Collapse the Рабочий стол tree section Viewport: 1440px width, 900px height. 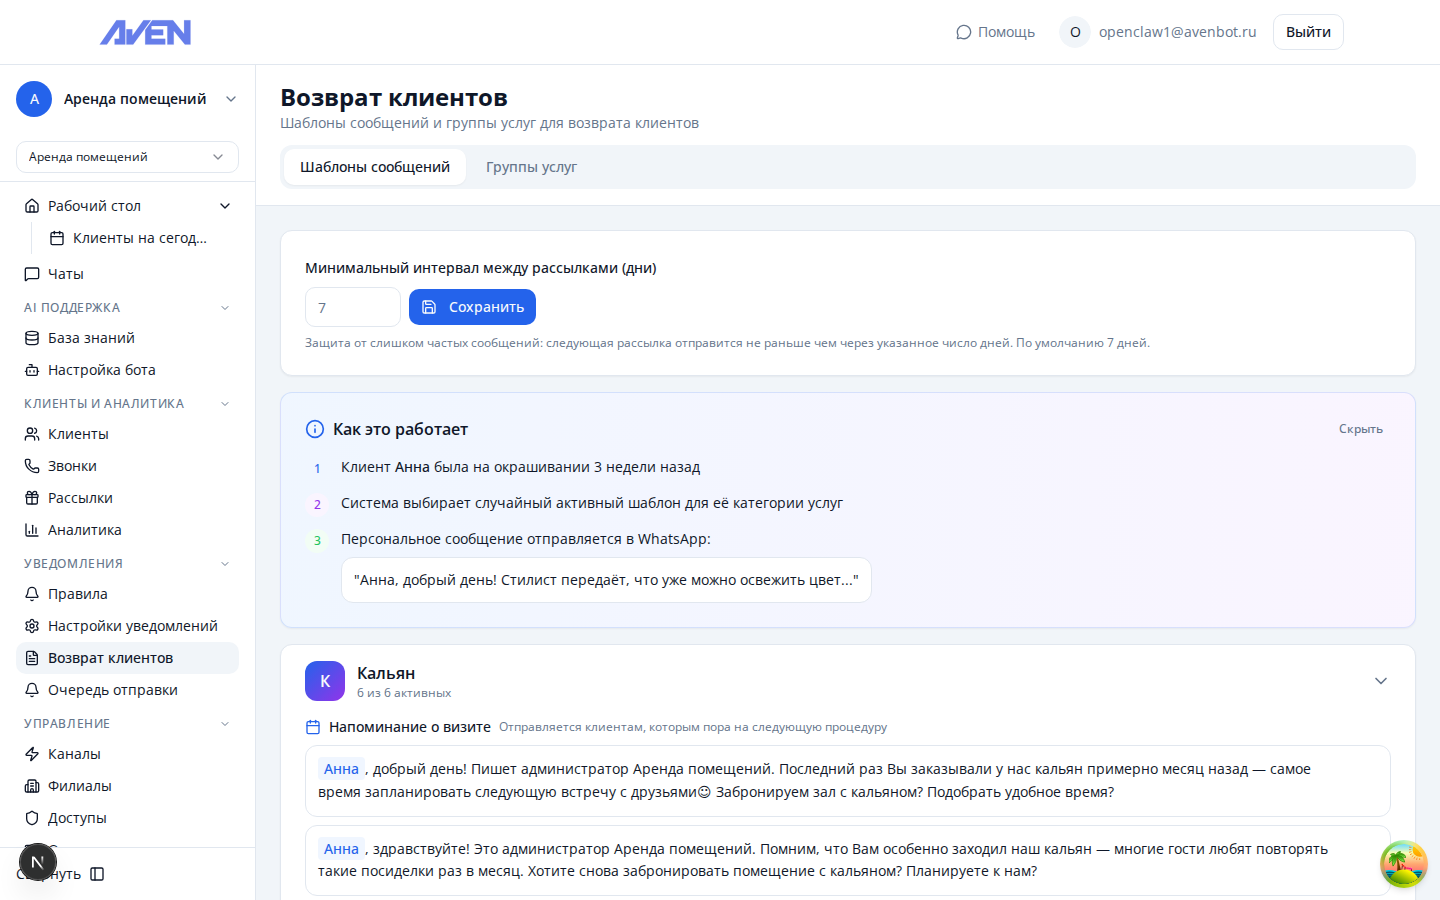tap(225, 206)
